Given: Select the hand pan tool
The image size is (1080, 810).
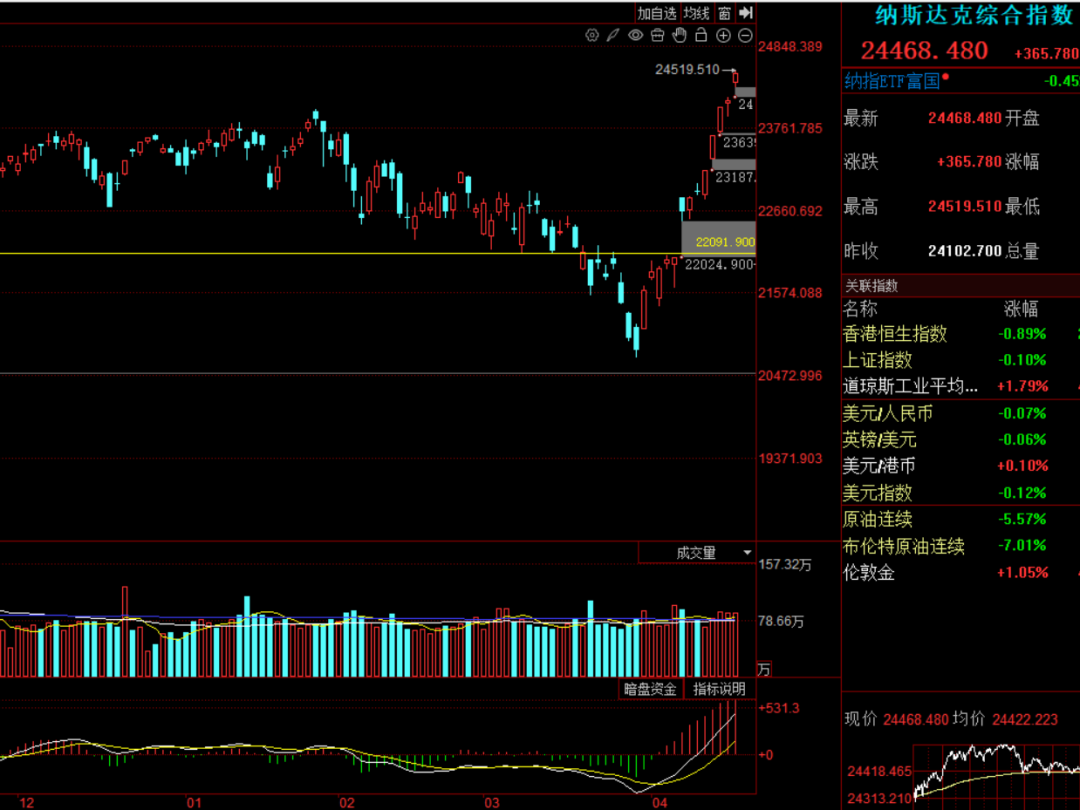Looking at the screenshot, I should click(679, 35).
